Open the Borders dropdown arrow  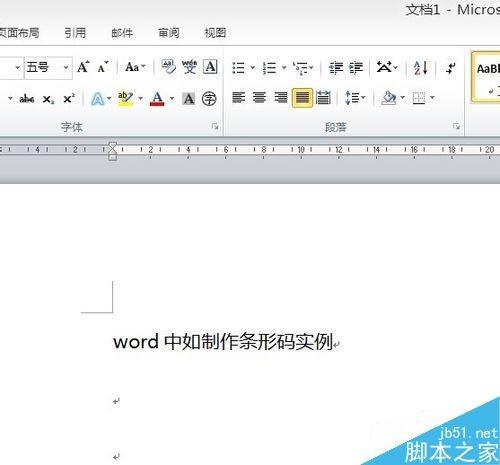point(432,97)
